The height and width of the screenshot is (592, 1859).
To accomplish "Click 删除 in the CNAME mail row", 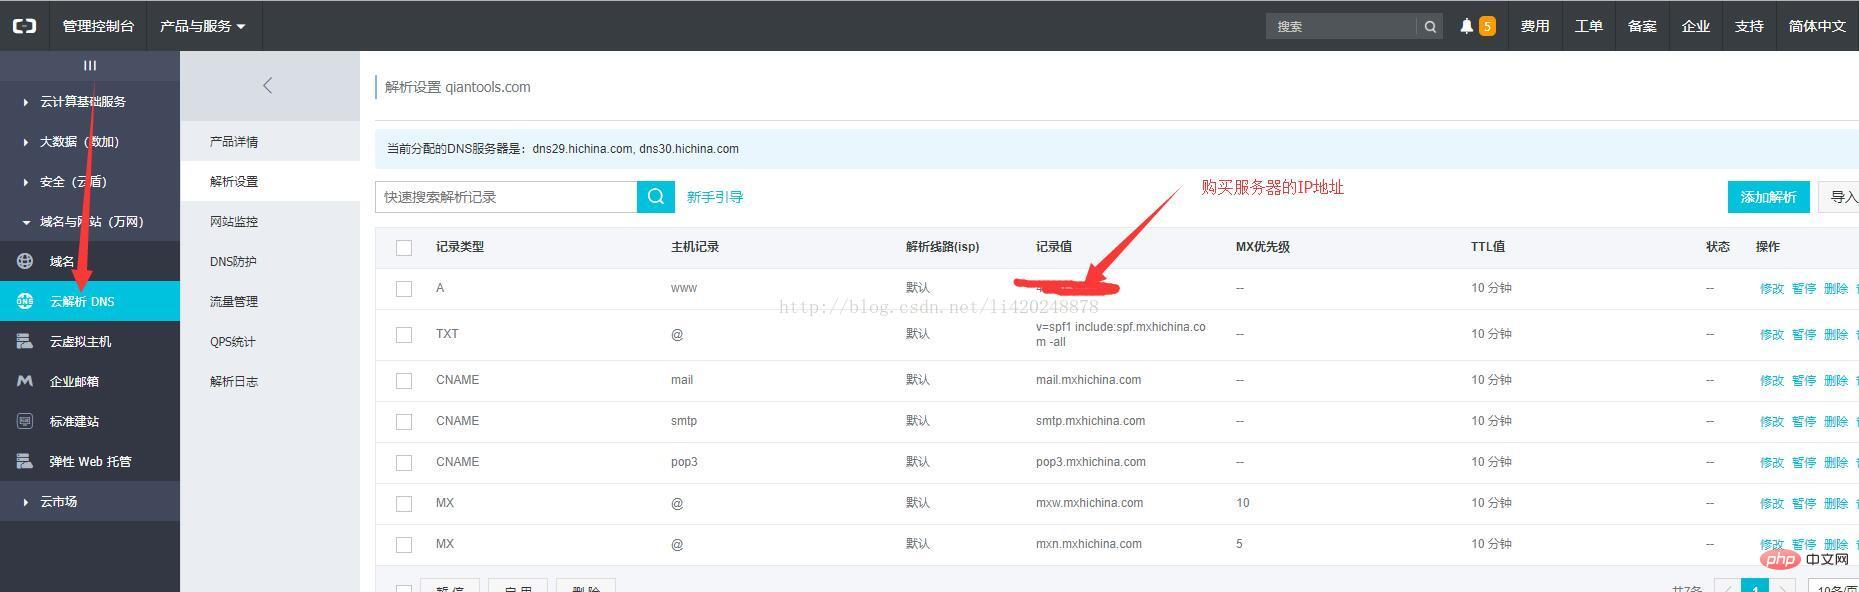I will pos(1835,380).
